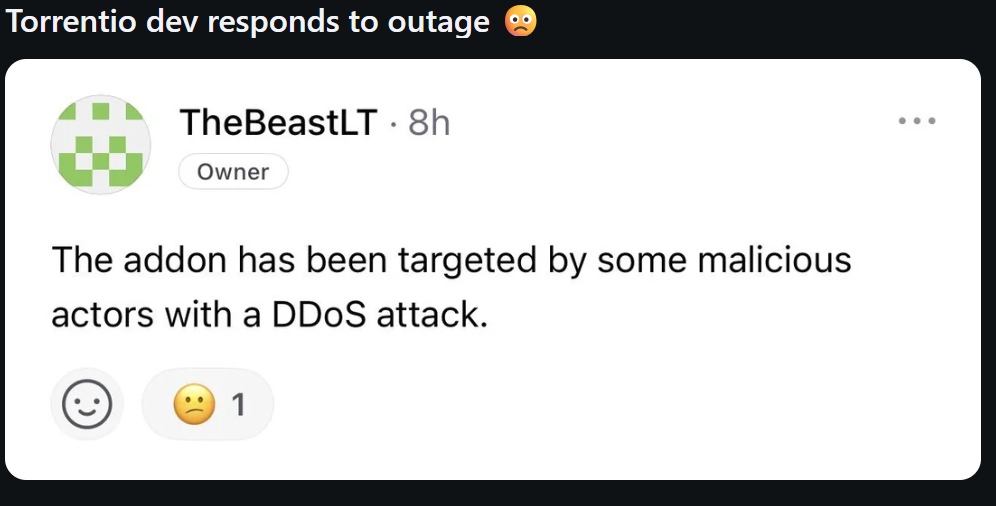Toggle the confused face reaction pill
The image size is (996, 506).
click(208, 404)
